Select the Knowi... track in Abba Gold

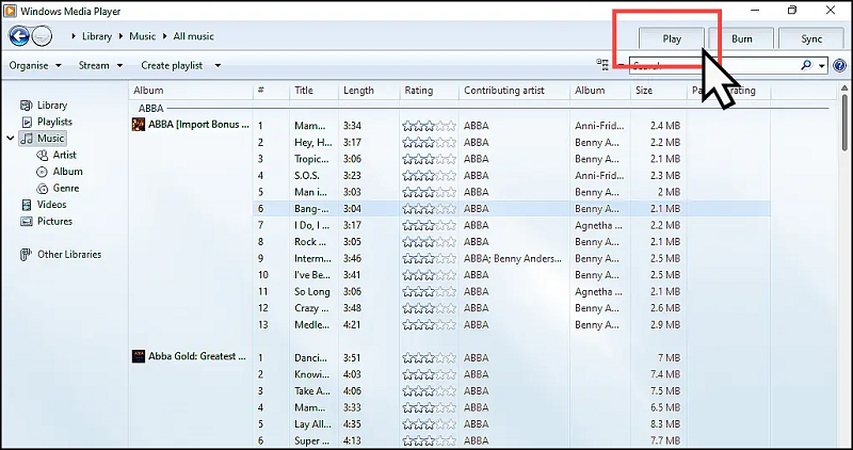tap(312, 374)
